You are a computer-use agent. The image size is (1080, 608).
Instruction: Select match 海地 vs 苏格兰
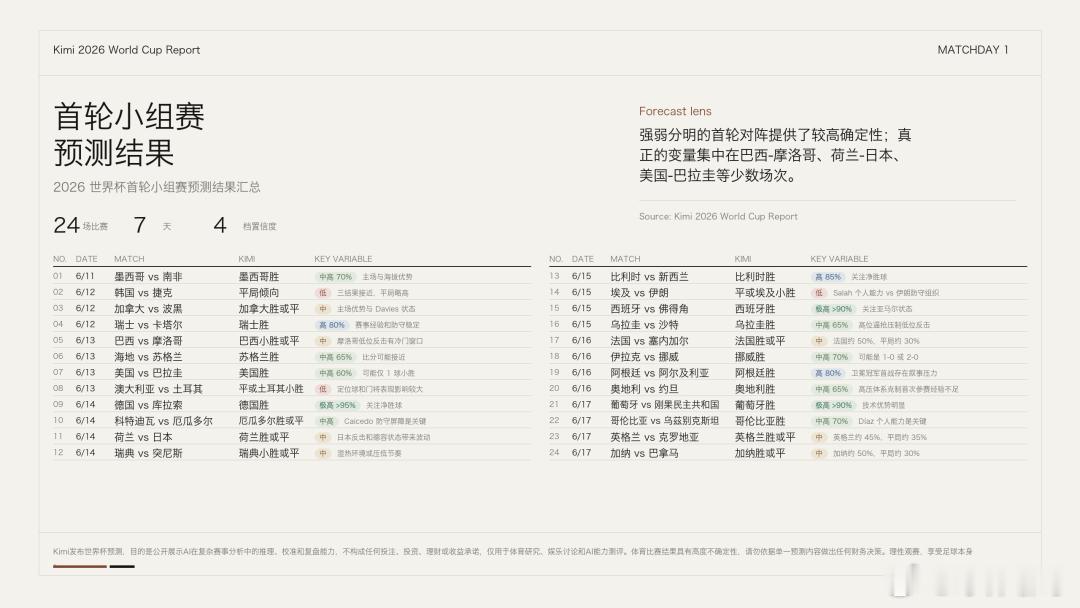pos(148,357)
